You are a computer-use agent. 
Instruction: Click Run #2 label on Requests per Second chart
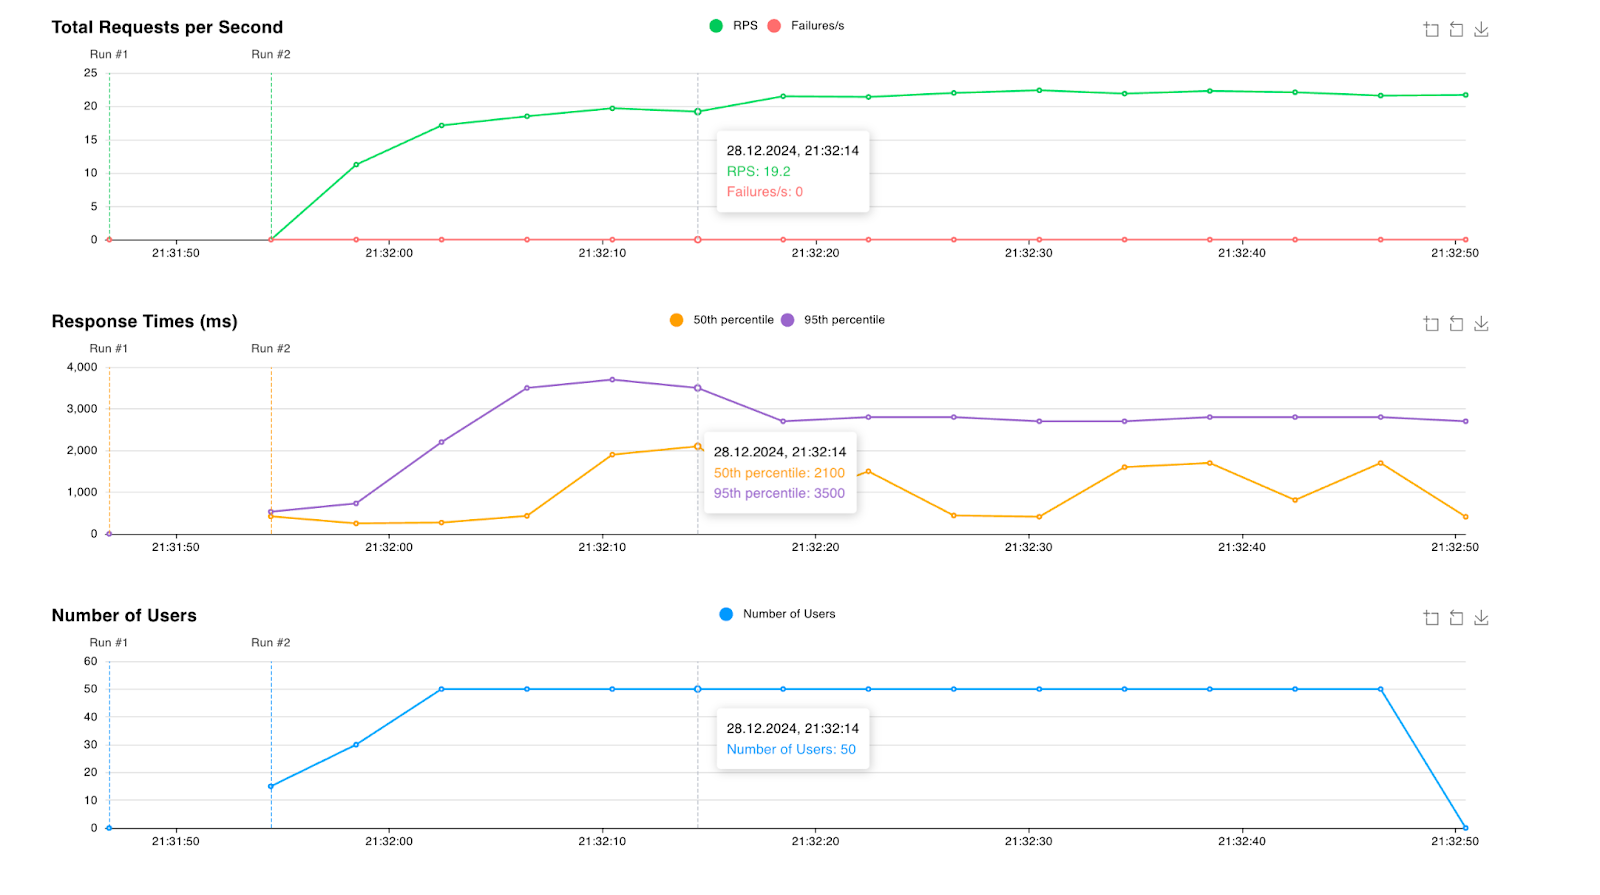(x=271, y=54)
